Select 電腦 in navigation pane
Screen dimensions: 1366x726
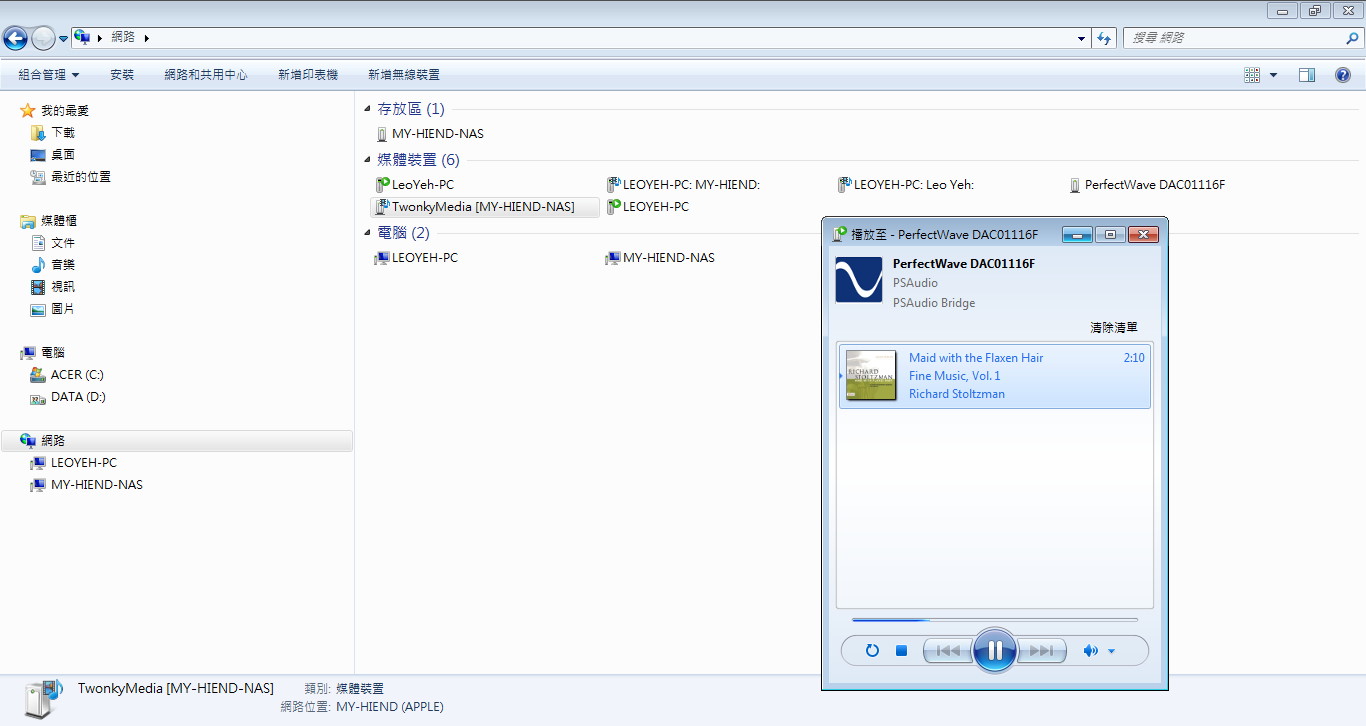[x=42, y=353]
